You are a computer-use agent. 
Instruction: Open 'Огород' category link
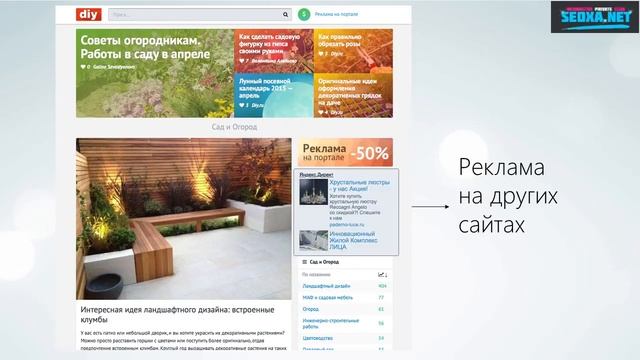311,309
